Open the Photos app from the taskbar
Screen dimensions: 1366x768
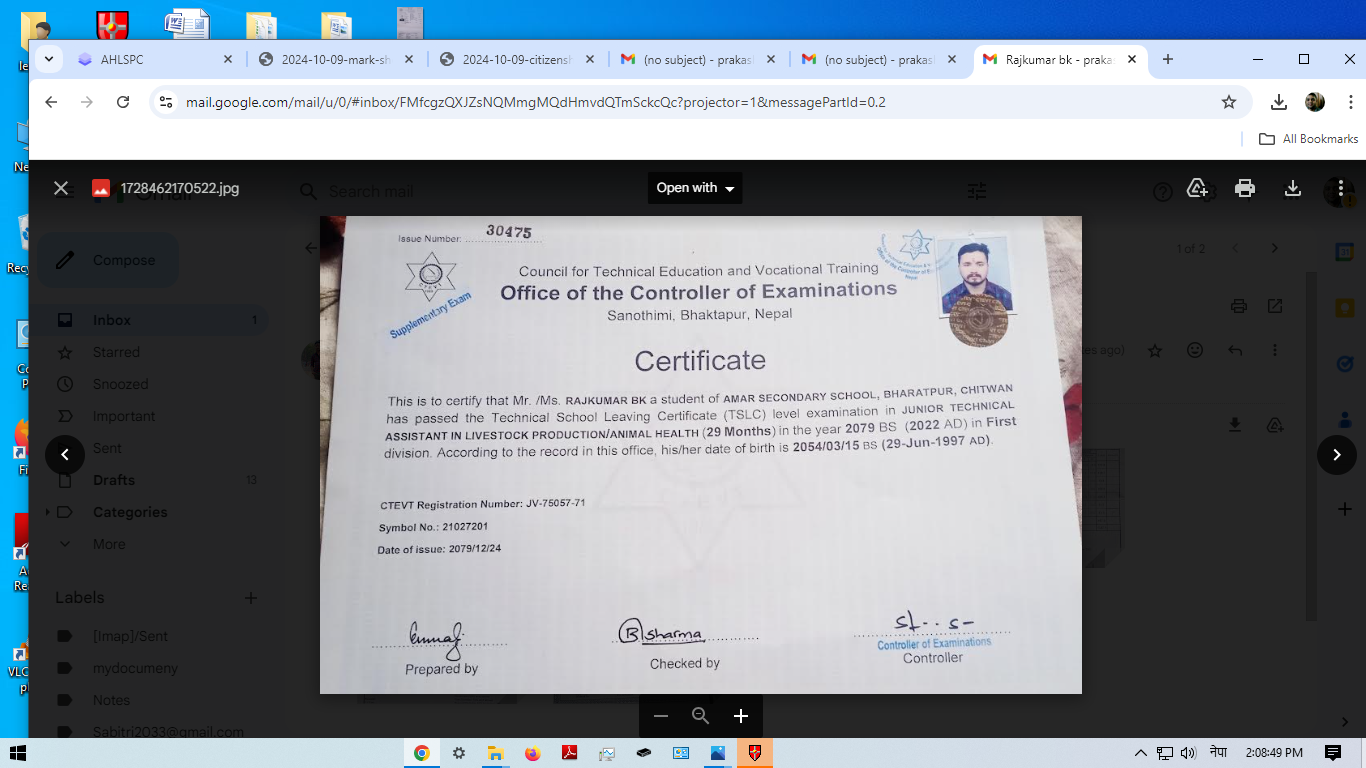718,753
